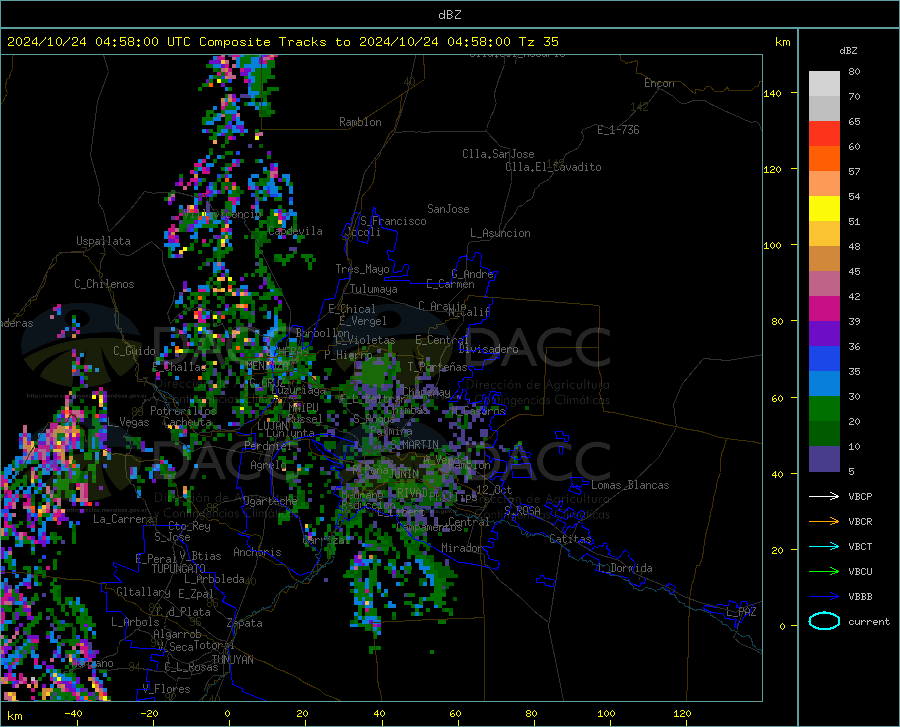This screenshot has width=900, height=727.
Task: Click the TUPUNGATO label
Action: [x=179, y=569]
